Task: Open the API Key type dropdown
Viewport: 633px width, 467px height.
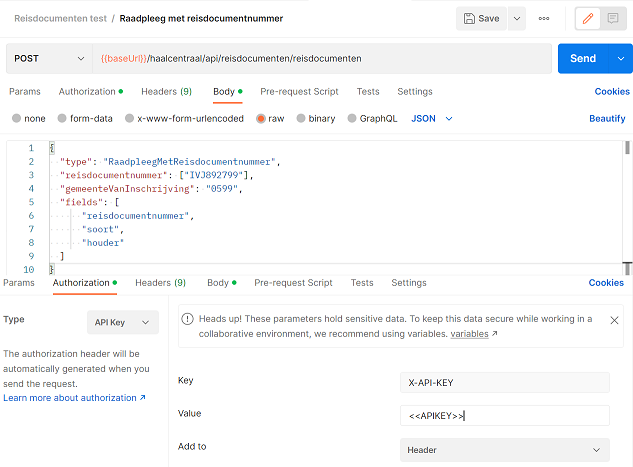Action: point(123,322)
